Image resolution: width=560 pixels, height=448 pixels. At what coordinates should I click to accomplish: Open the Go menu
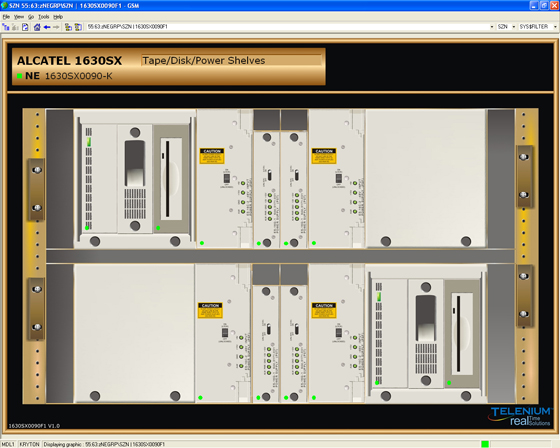point(31,17)
